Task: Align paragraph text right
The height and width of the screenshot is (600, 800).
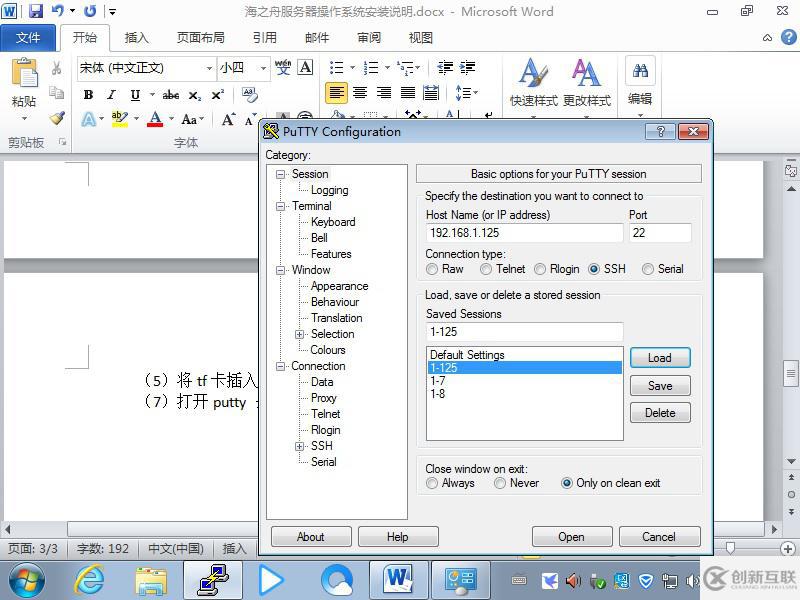Action: pyautogui.click(x=384, y=93)
